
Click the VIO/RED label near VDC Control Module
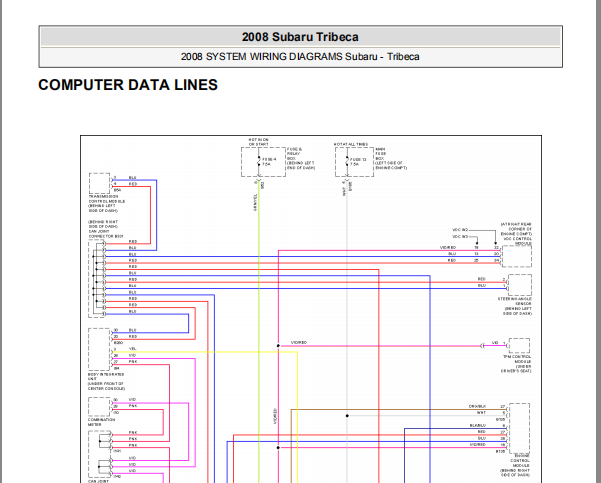tap(448, 248)
